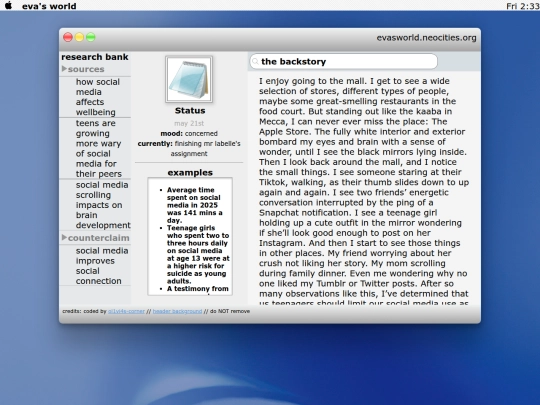The height and width of the screenshot is (405, 540).
Task: Expand the sources disclosure triangle
Action: (64, 69)
